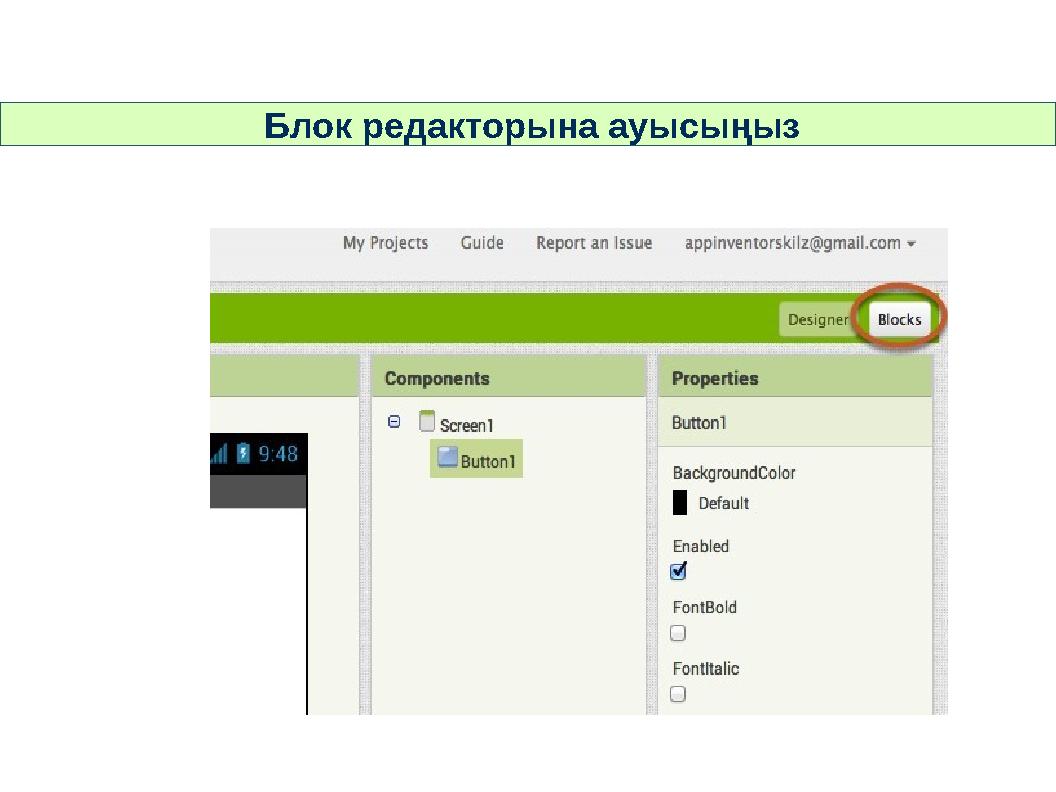Click the Components panel header
Screen dimensions: 1056x792
coord(508,378)
